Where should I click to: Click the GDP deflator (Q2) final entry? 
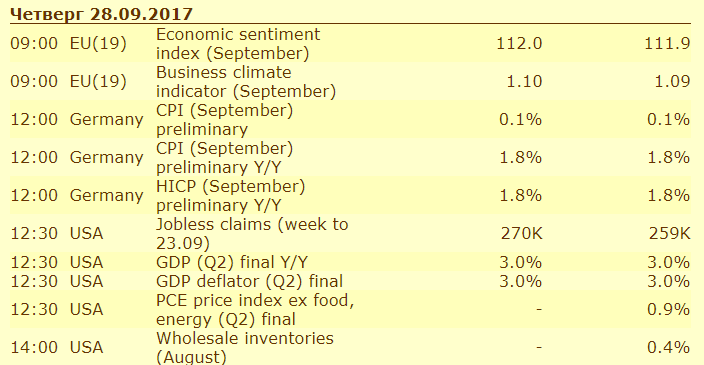pyautogui.click(x=249, y=281)
